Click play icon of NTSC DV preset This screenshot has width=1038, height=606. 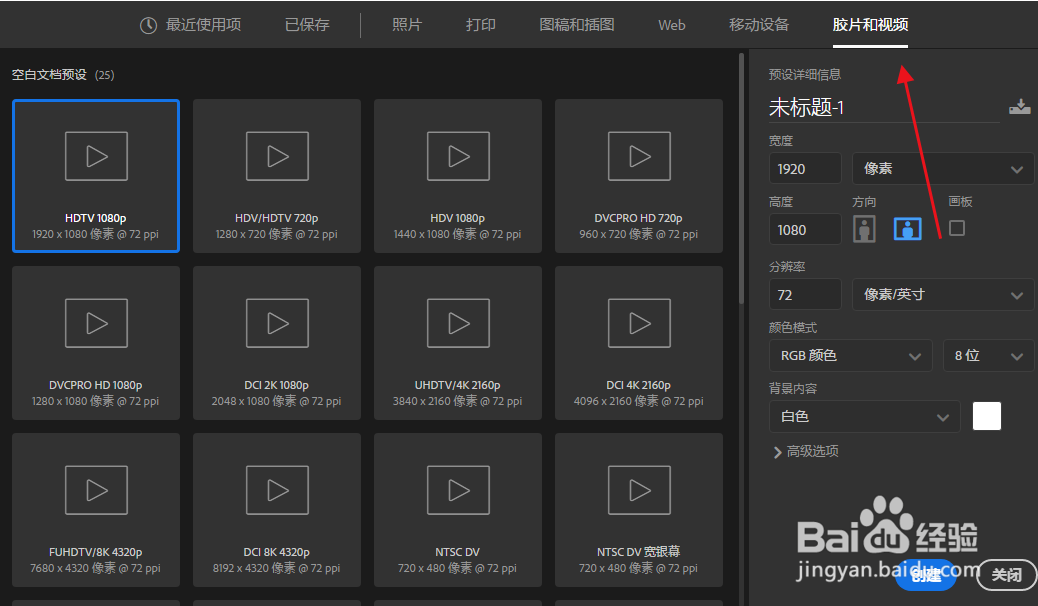pos(458,490)
